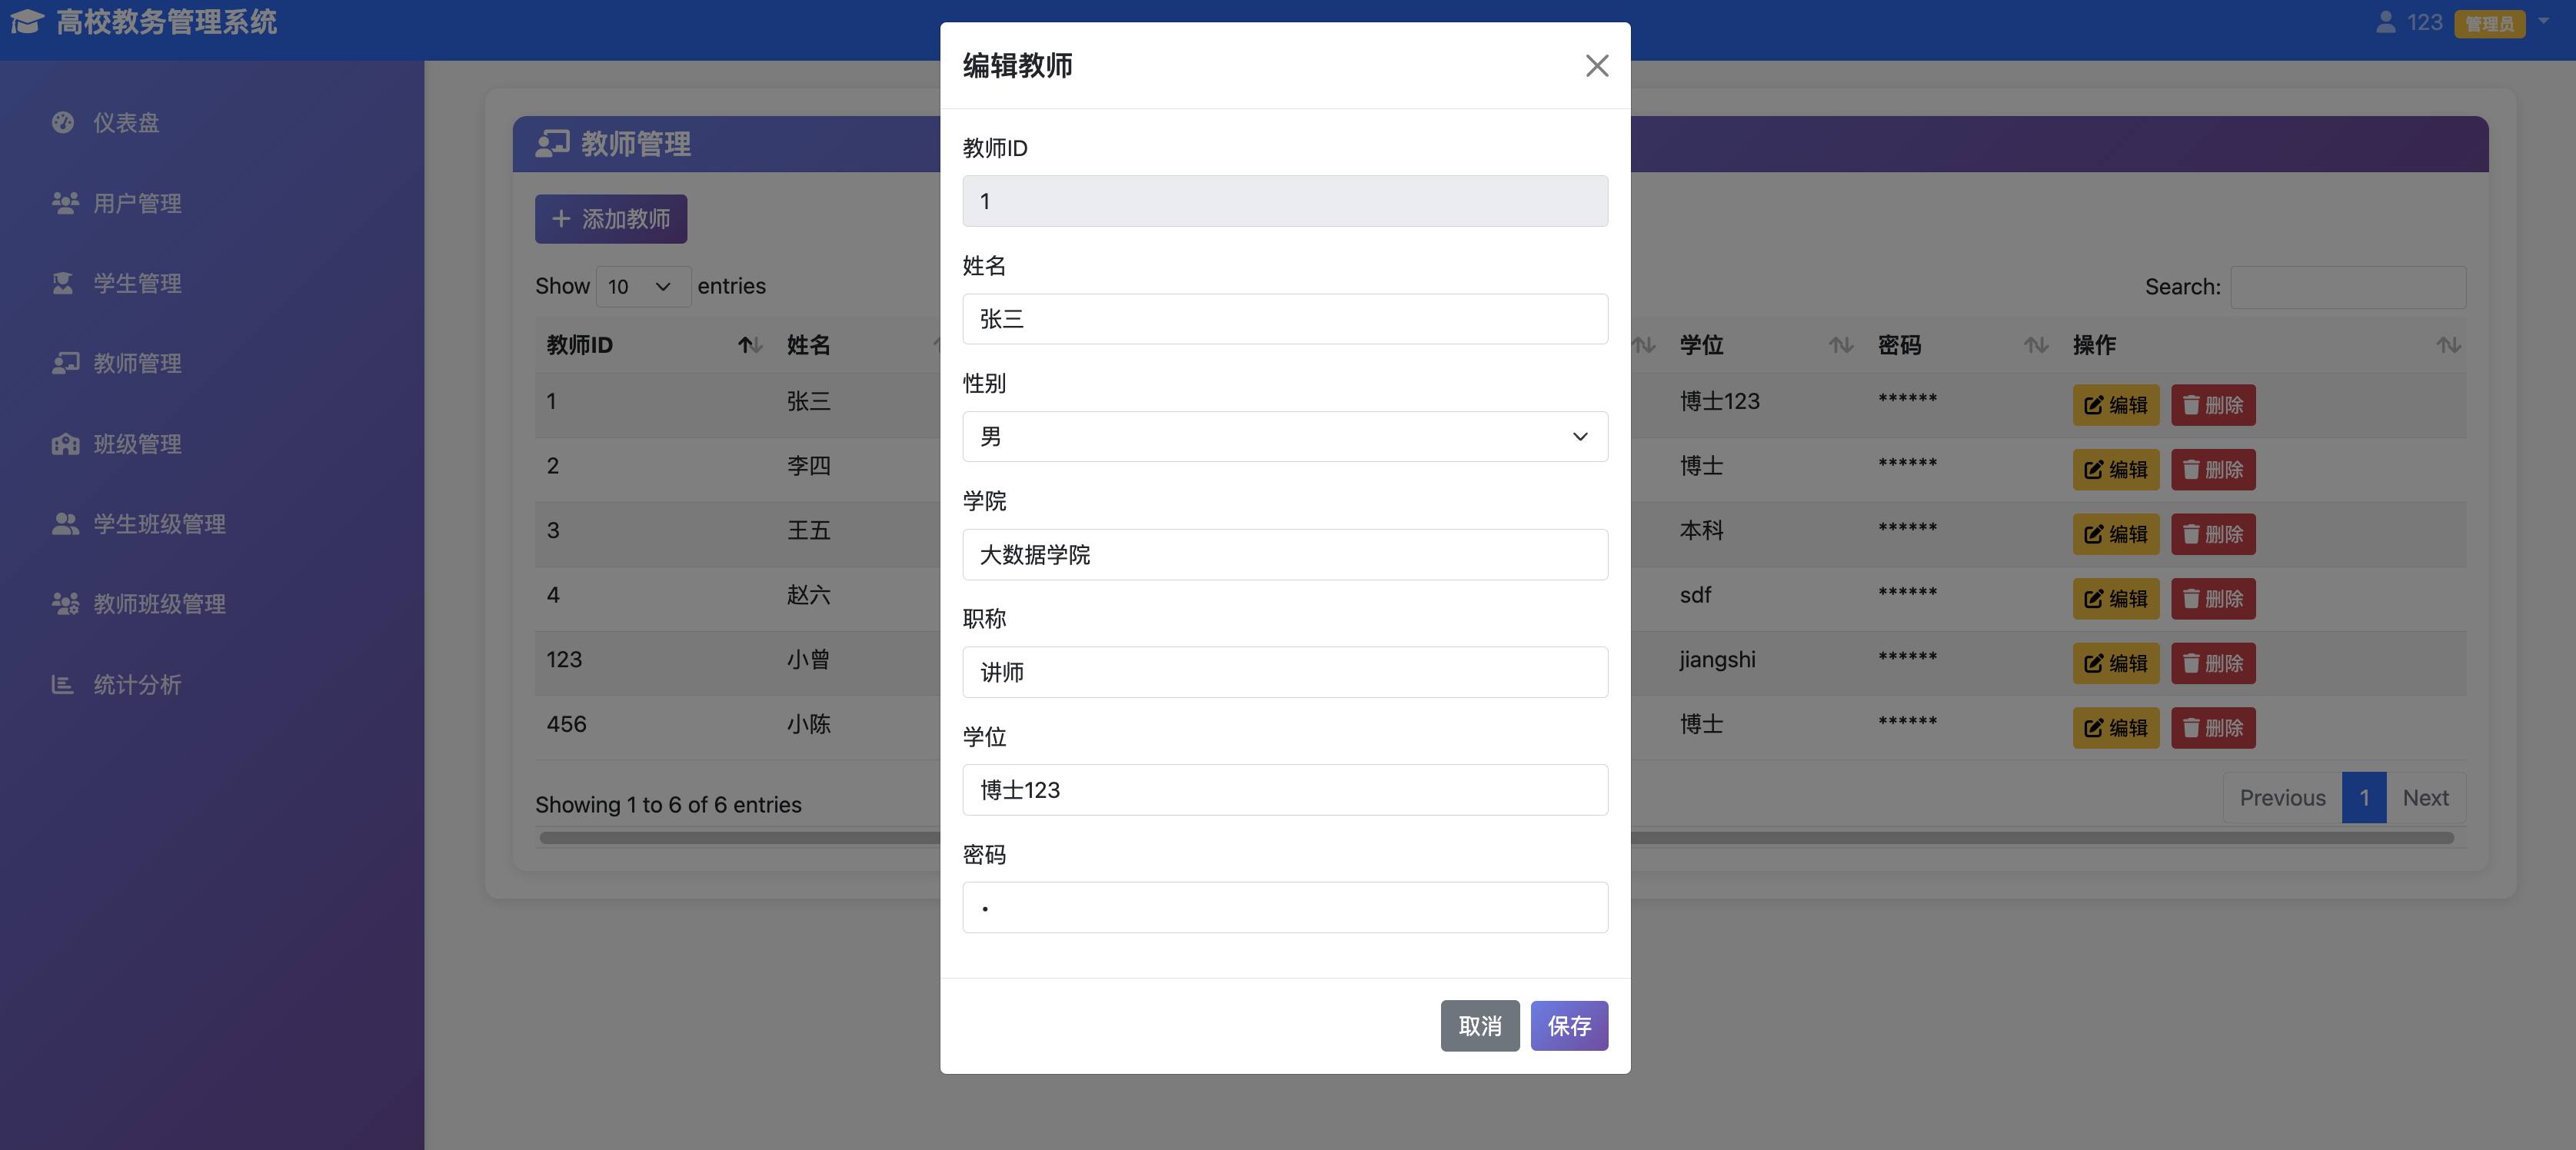Click the user management people icon
The width and height of the screenshot is (2576, 1150).
(x=65, y=203)
